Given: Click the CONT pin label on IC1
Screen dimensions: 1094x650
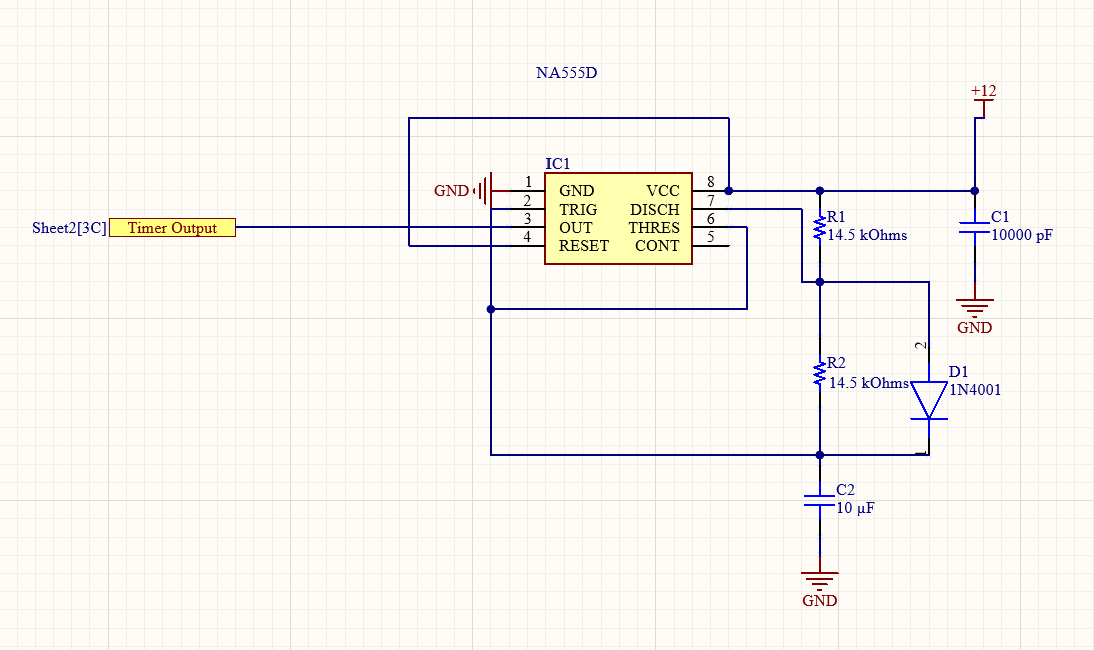Looking at the screenshot, I should (657, 245).
